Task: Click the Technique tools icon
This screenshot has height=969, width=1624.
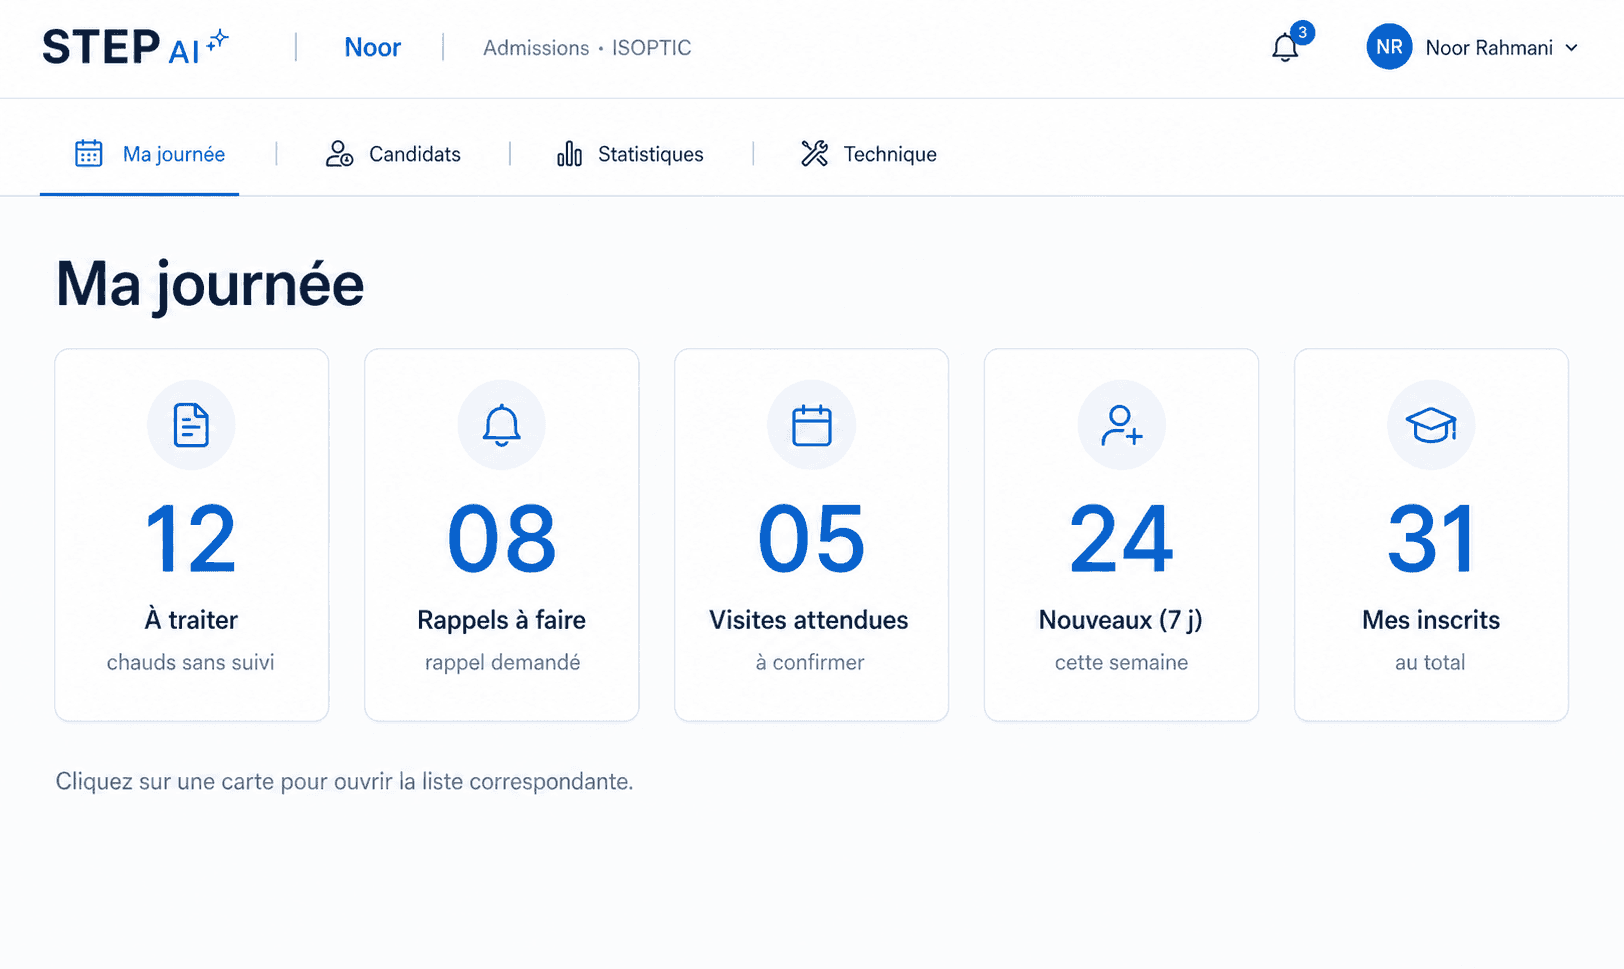Action: pos(814,153)
